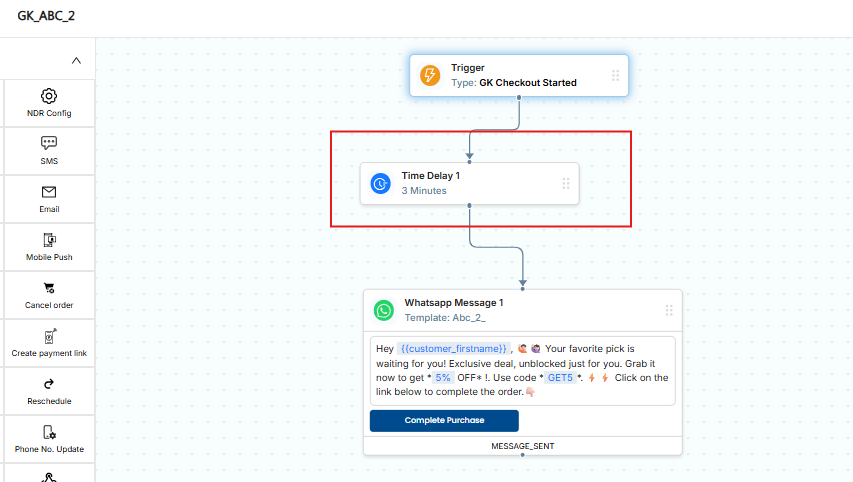Click the Mobile Push label
Image resolution: width=853 pixels, height=482 pixels.
pyautogui.click(x=49, y=257)
